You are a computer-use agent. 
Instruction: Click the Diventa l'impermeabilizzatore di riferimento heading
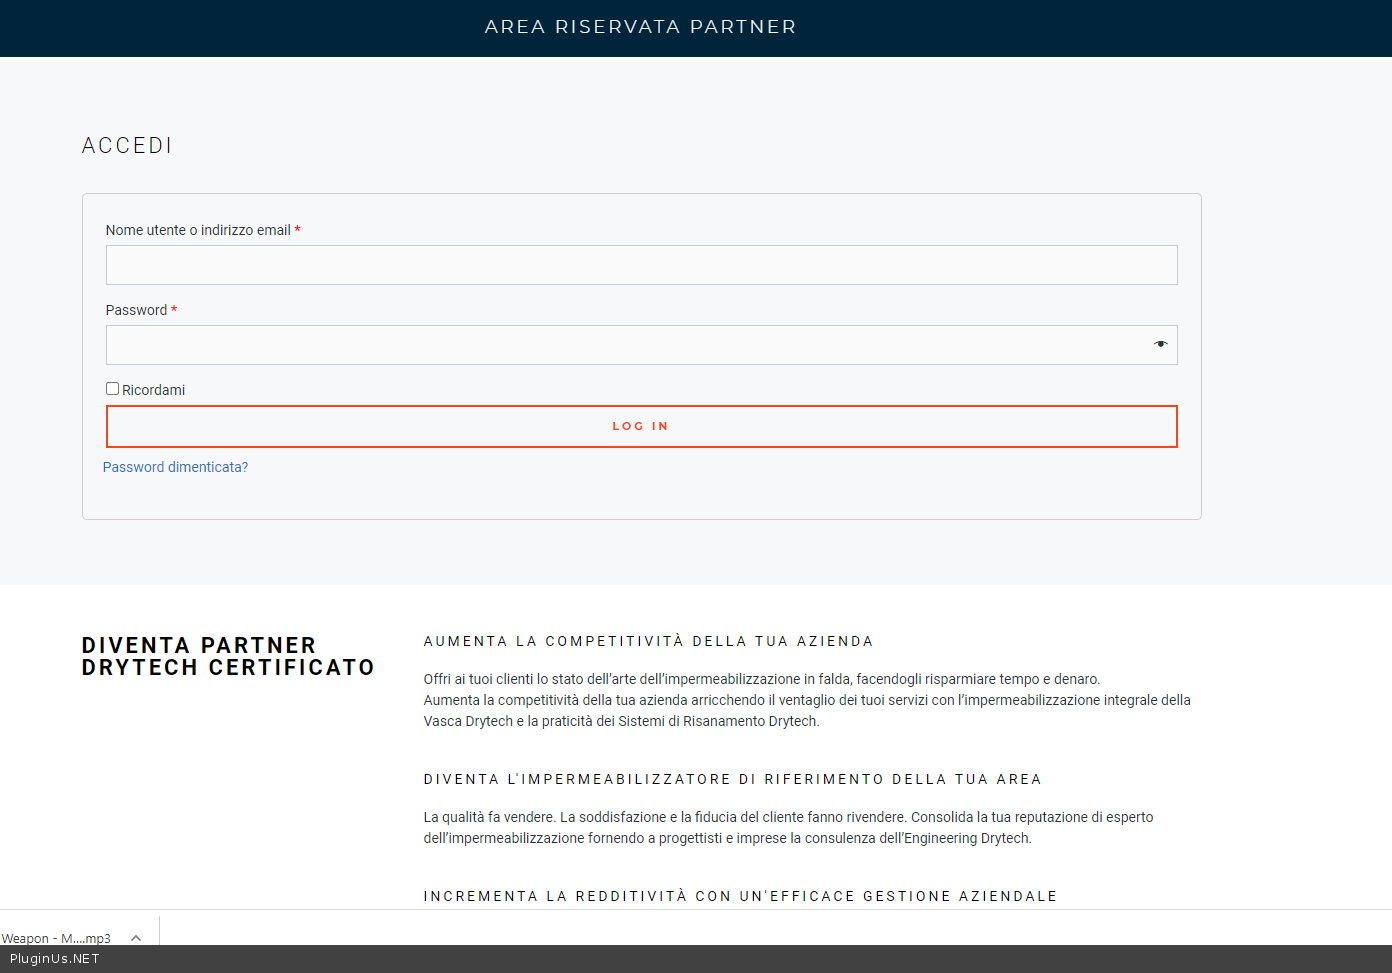[x=732, y=779]
